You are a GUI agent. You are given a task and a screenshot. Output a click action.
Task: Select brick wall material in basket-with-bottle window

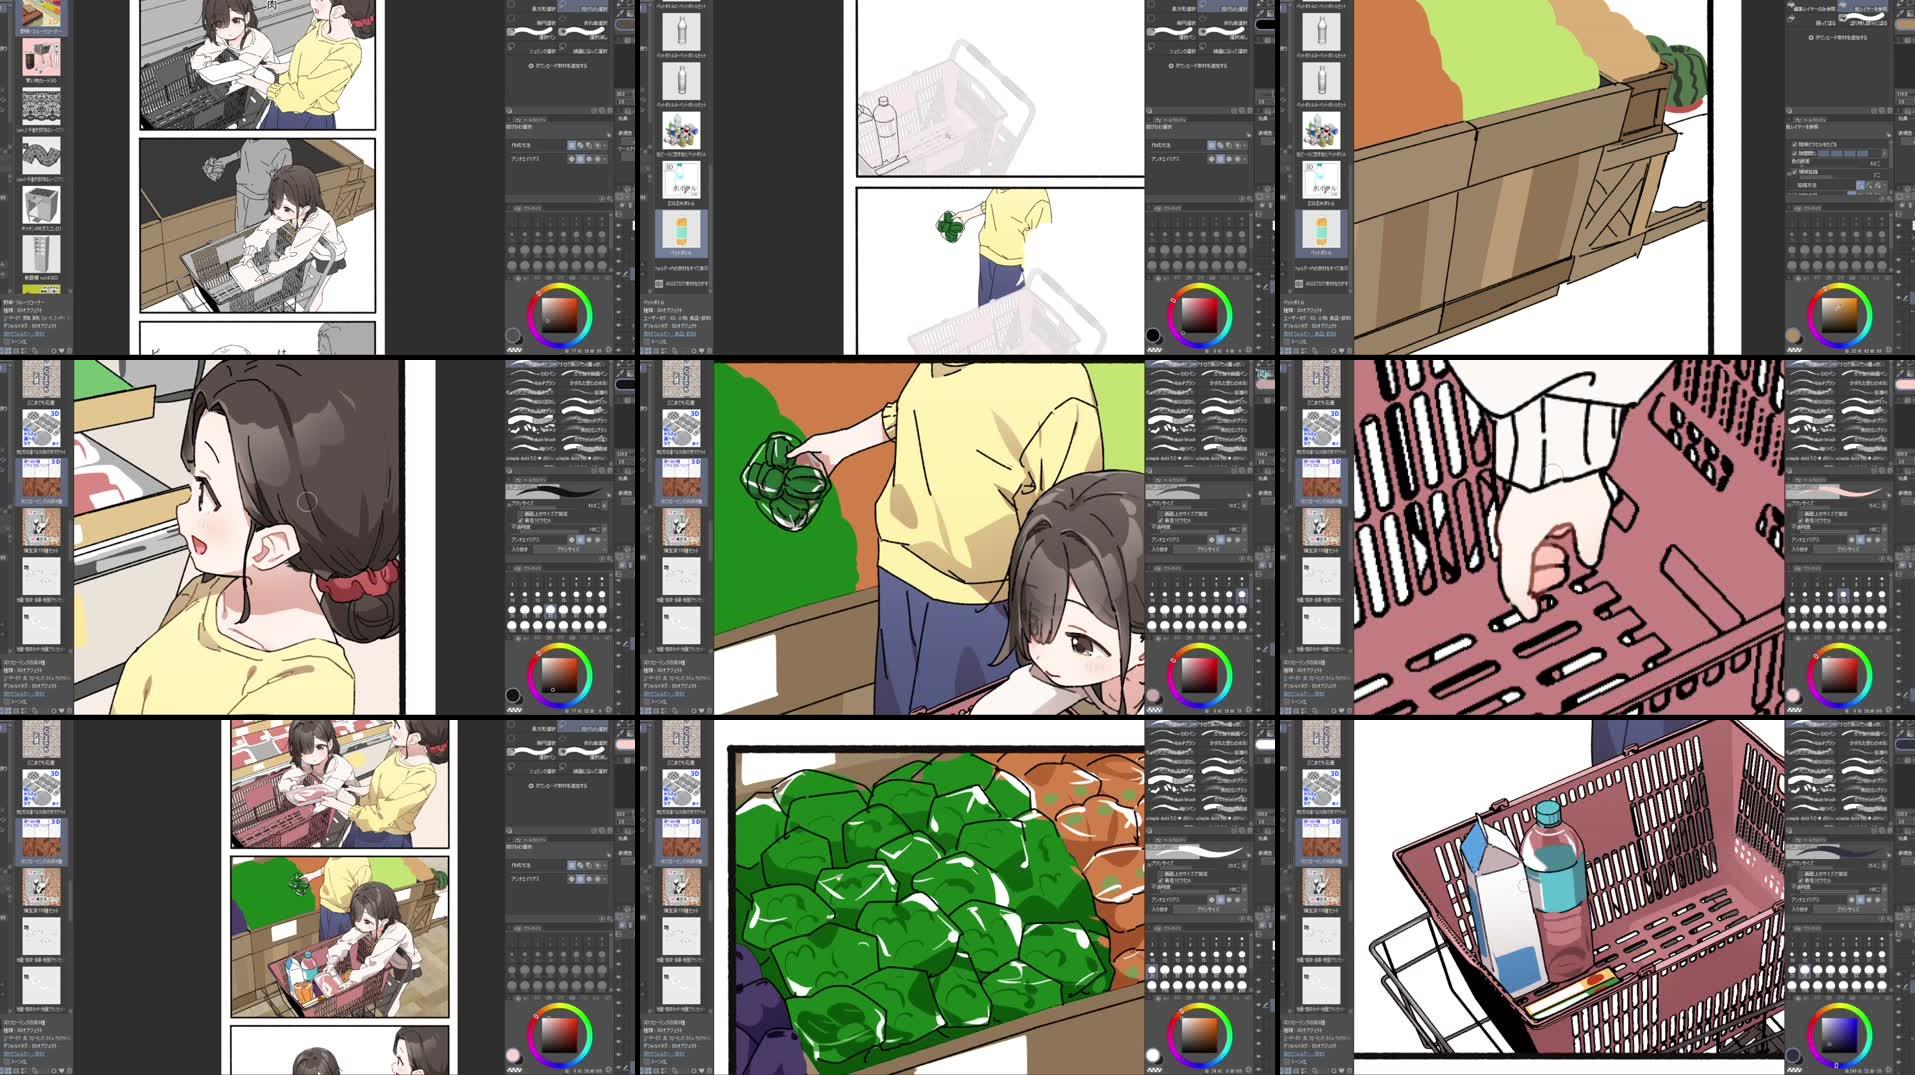[x=1321, y=886]
